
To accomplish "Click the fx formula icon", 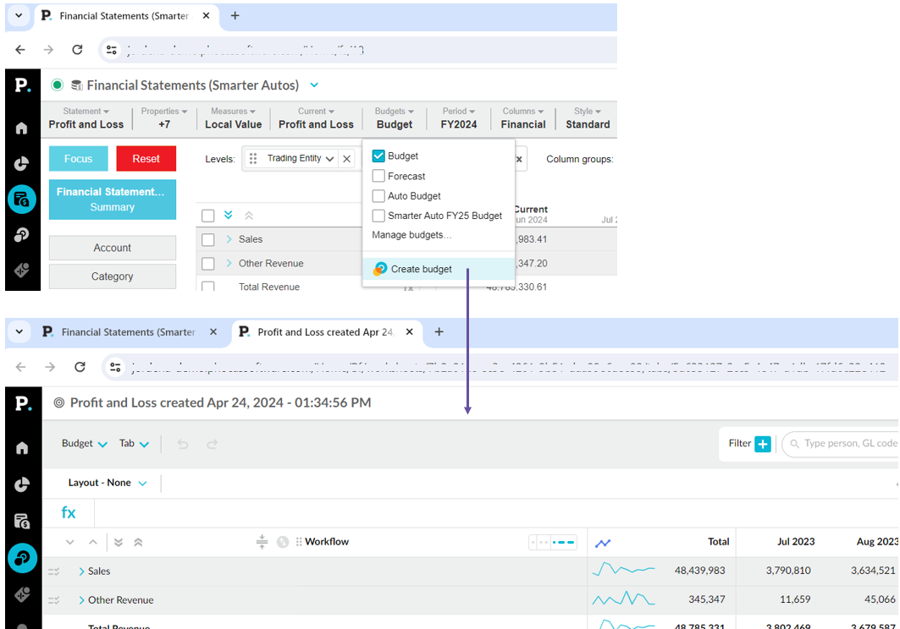I will [x=68, y=513].
